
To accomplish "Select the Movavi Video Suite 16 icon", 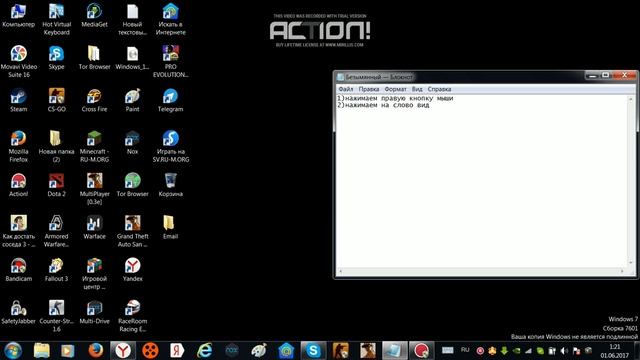I will (18, 62).
